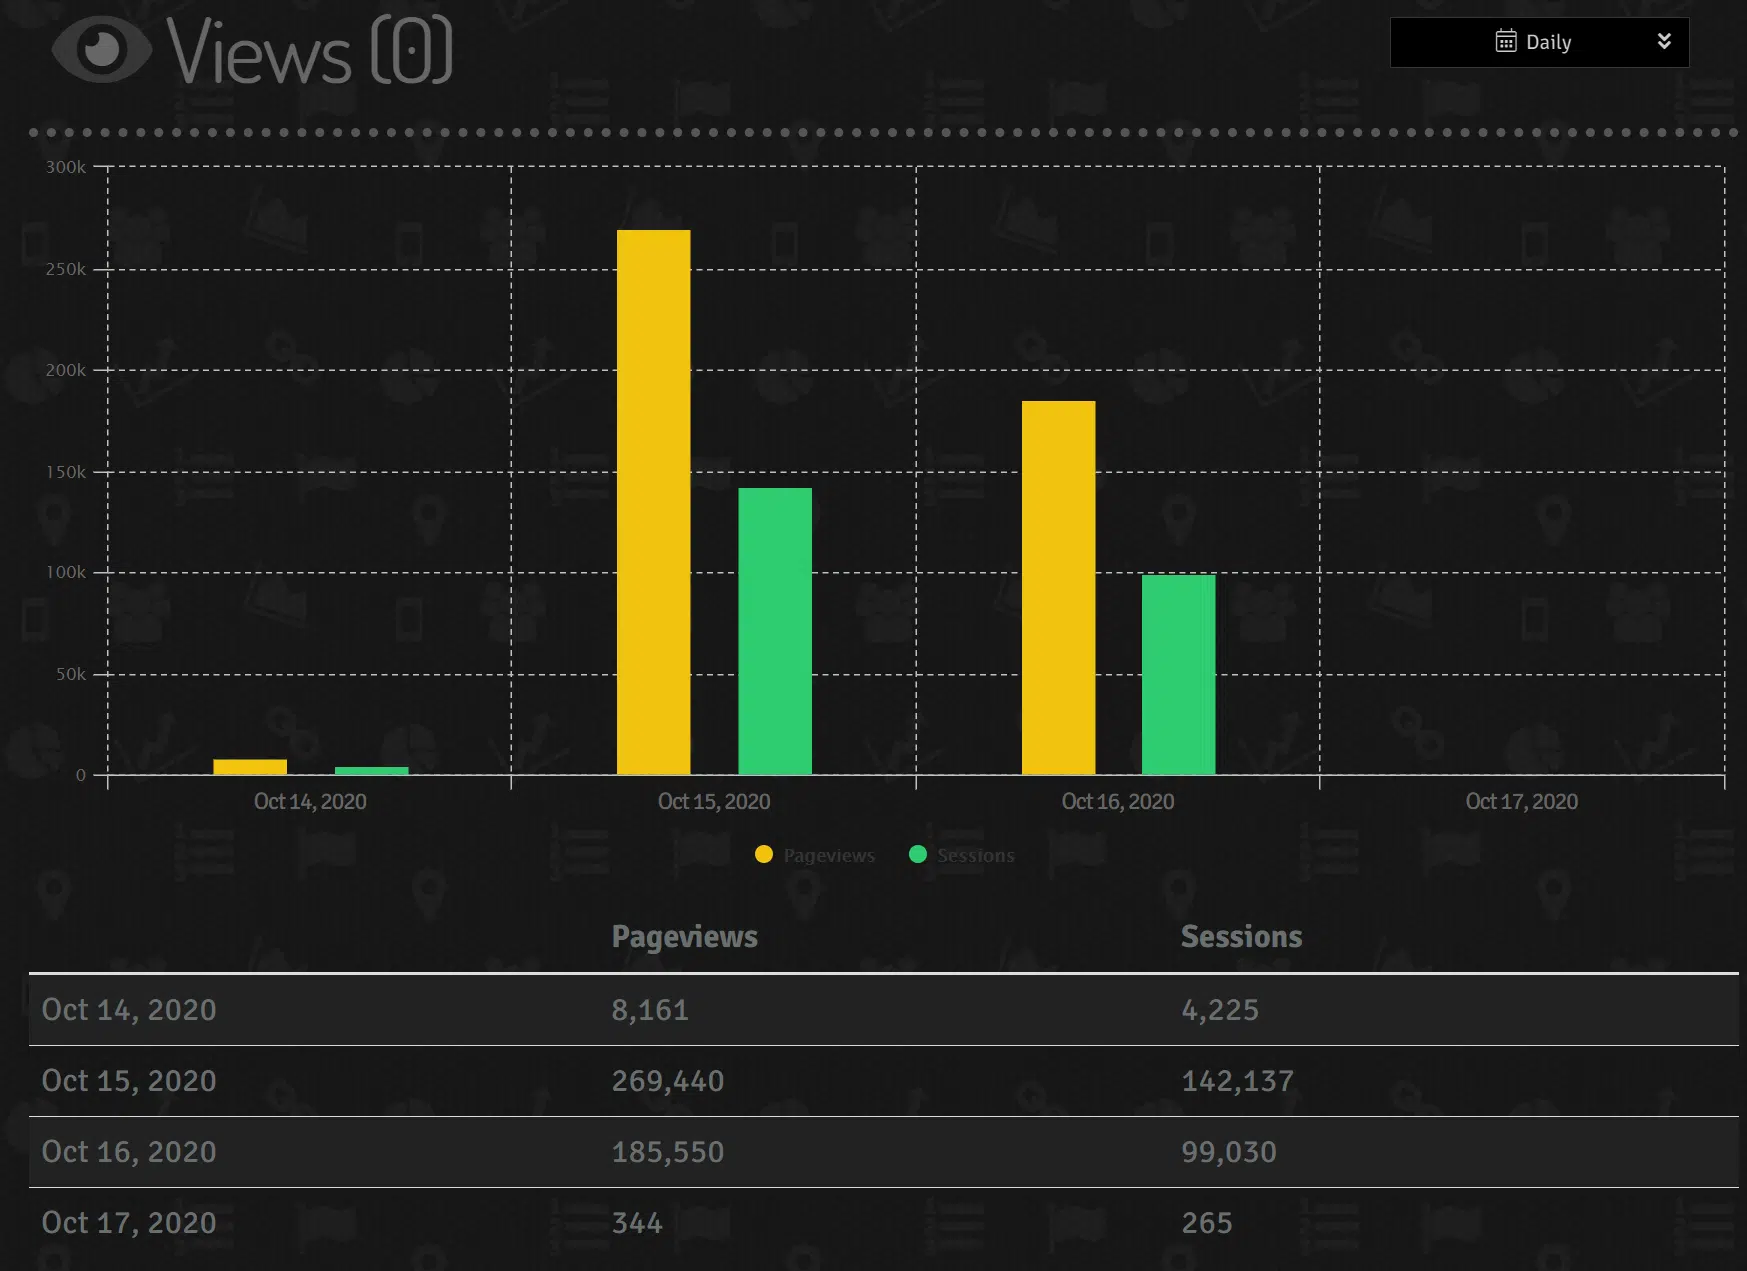The height and width of the screenshot is (1271, 1747).
Task: Click the green Sessions bar for Oct 15
Action: point(774,630)
